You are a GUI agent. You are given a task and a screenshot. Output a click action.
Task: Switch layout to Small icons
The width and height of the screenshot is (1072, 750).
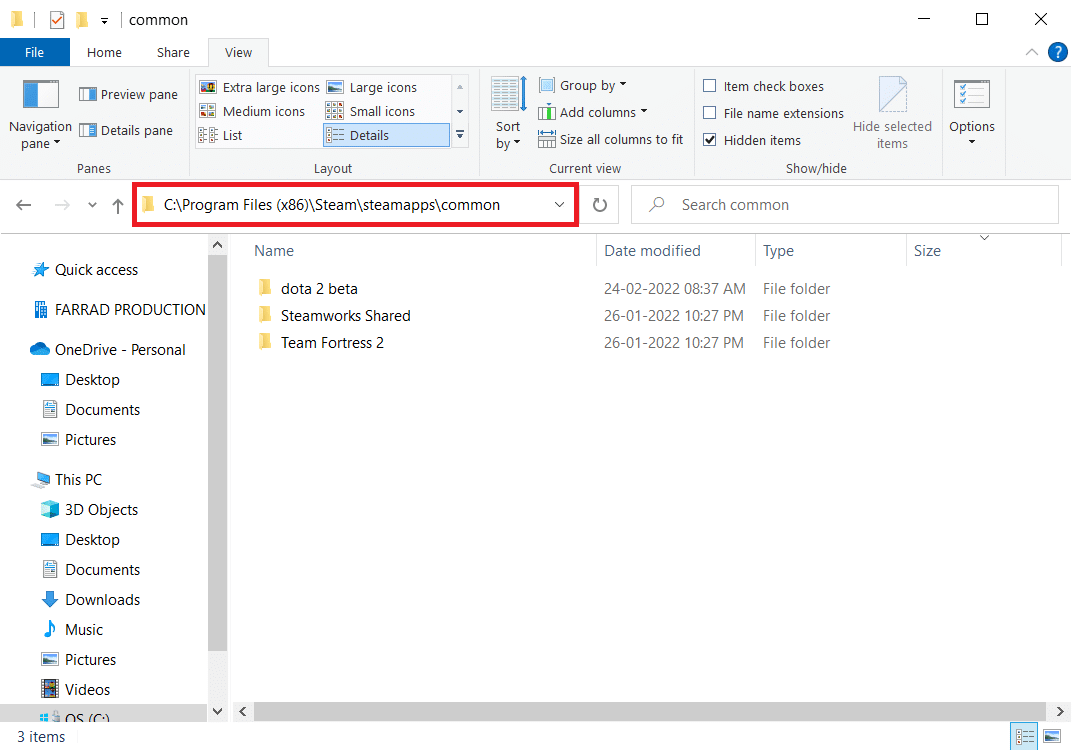tap(371, 111)
